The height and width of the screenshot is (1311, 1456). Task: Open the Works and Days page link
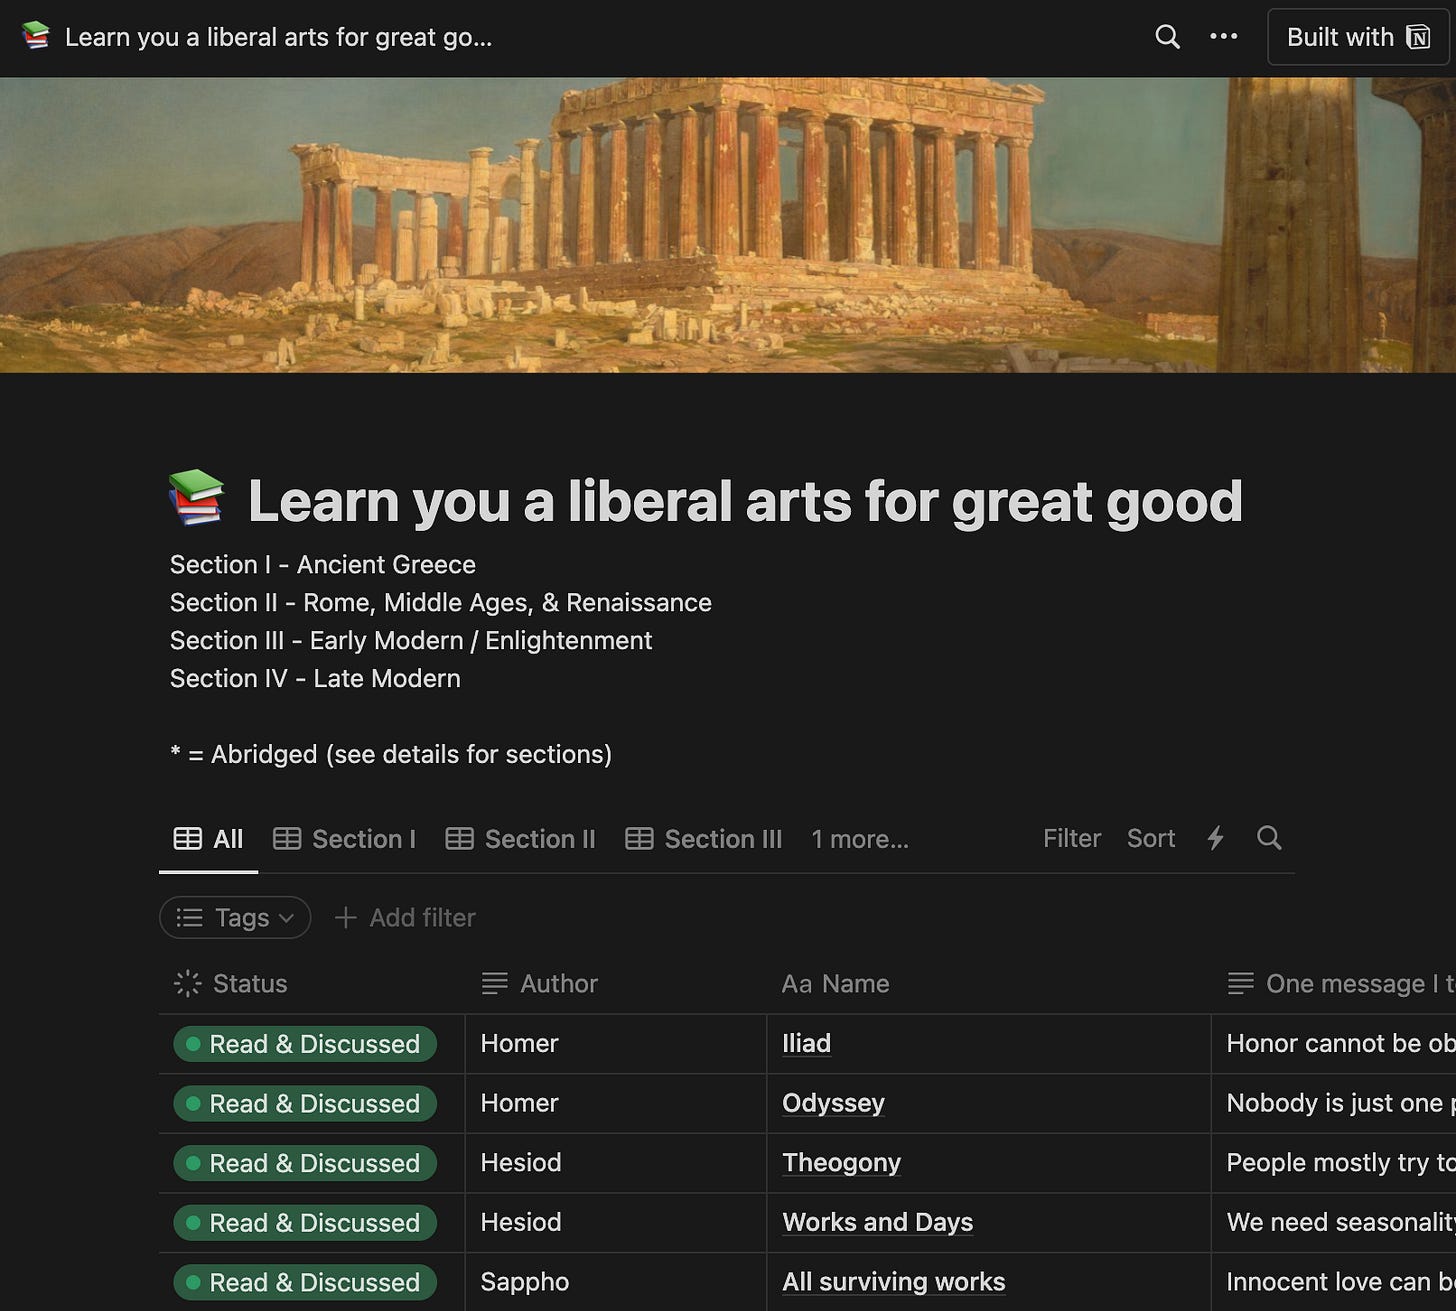pyautogui.click(x=877, y=1222)
